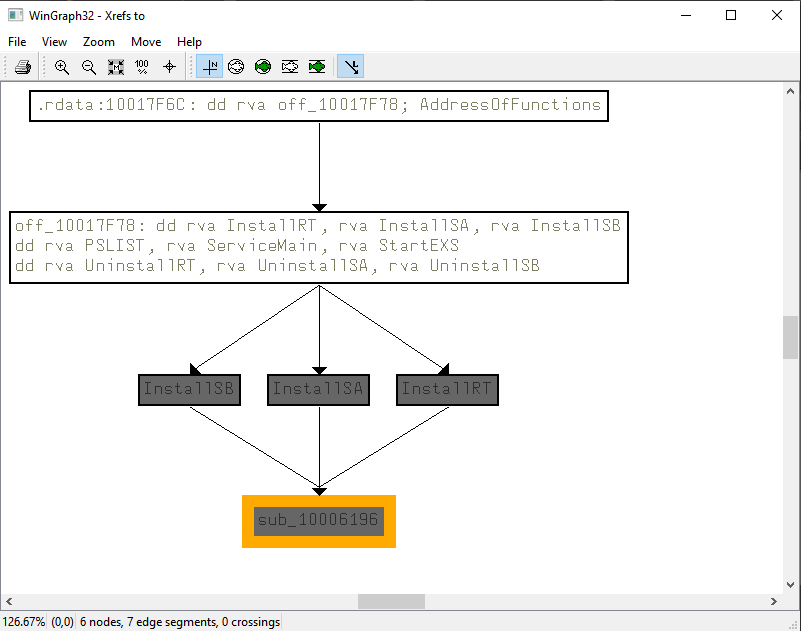
Task: Fit the whole graph in window
Action: 115,67
